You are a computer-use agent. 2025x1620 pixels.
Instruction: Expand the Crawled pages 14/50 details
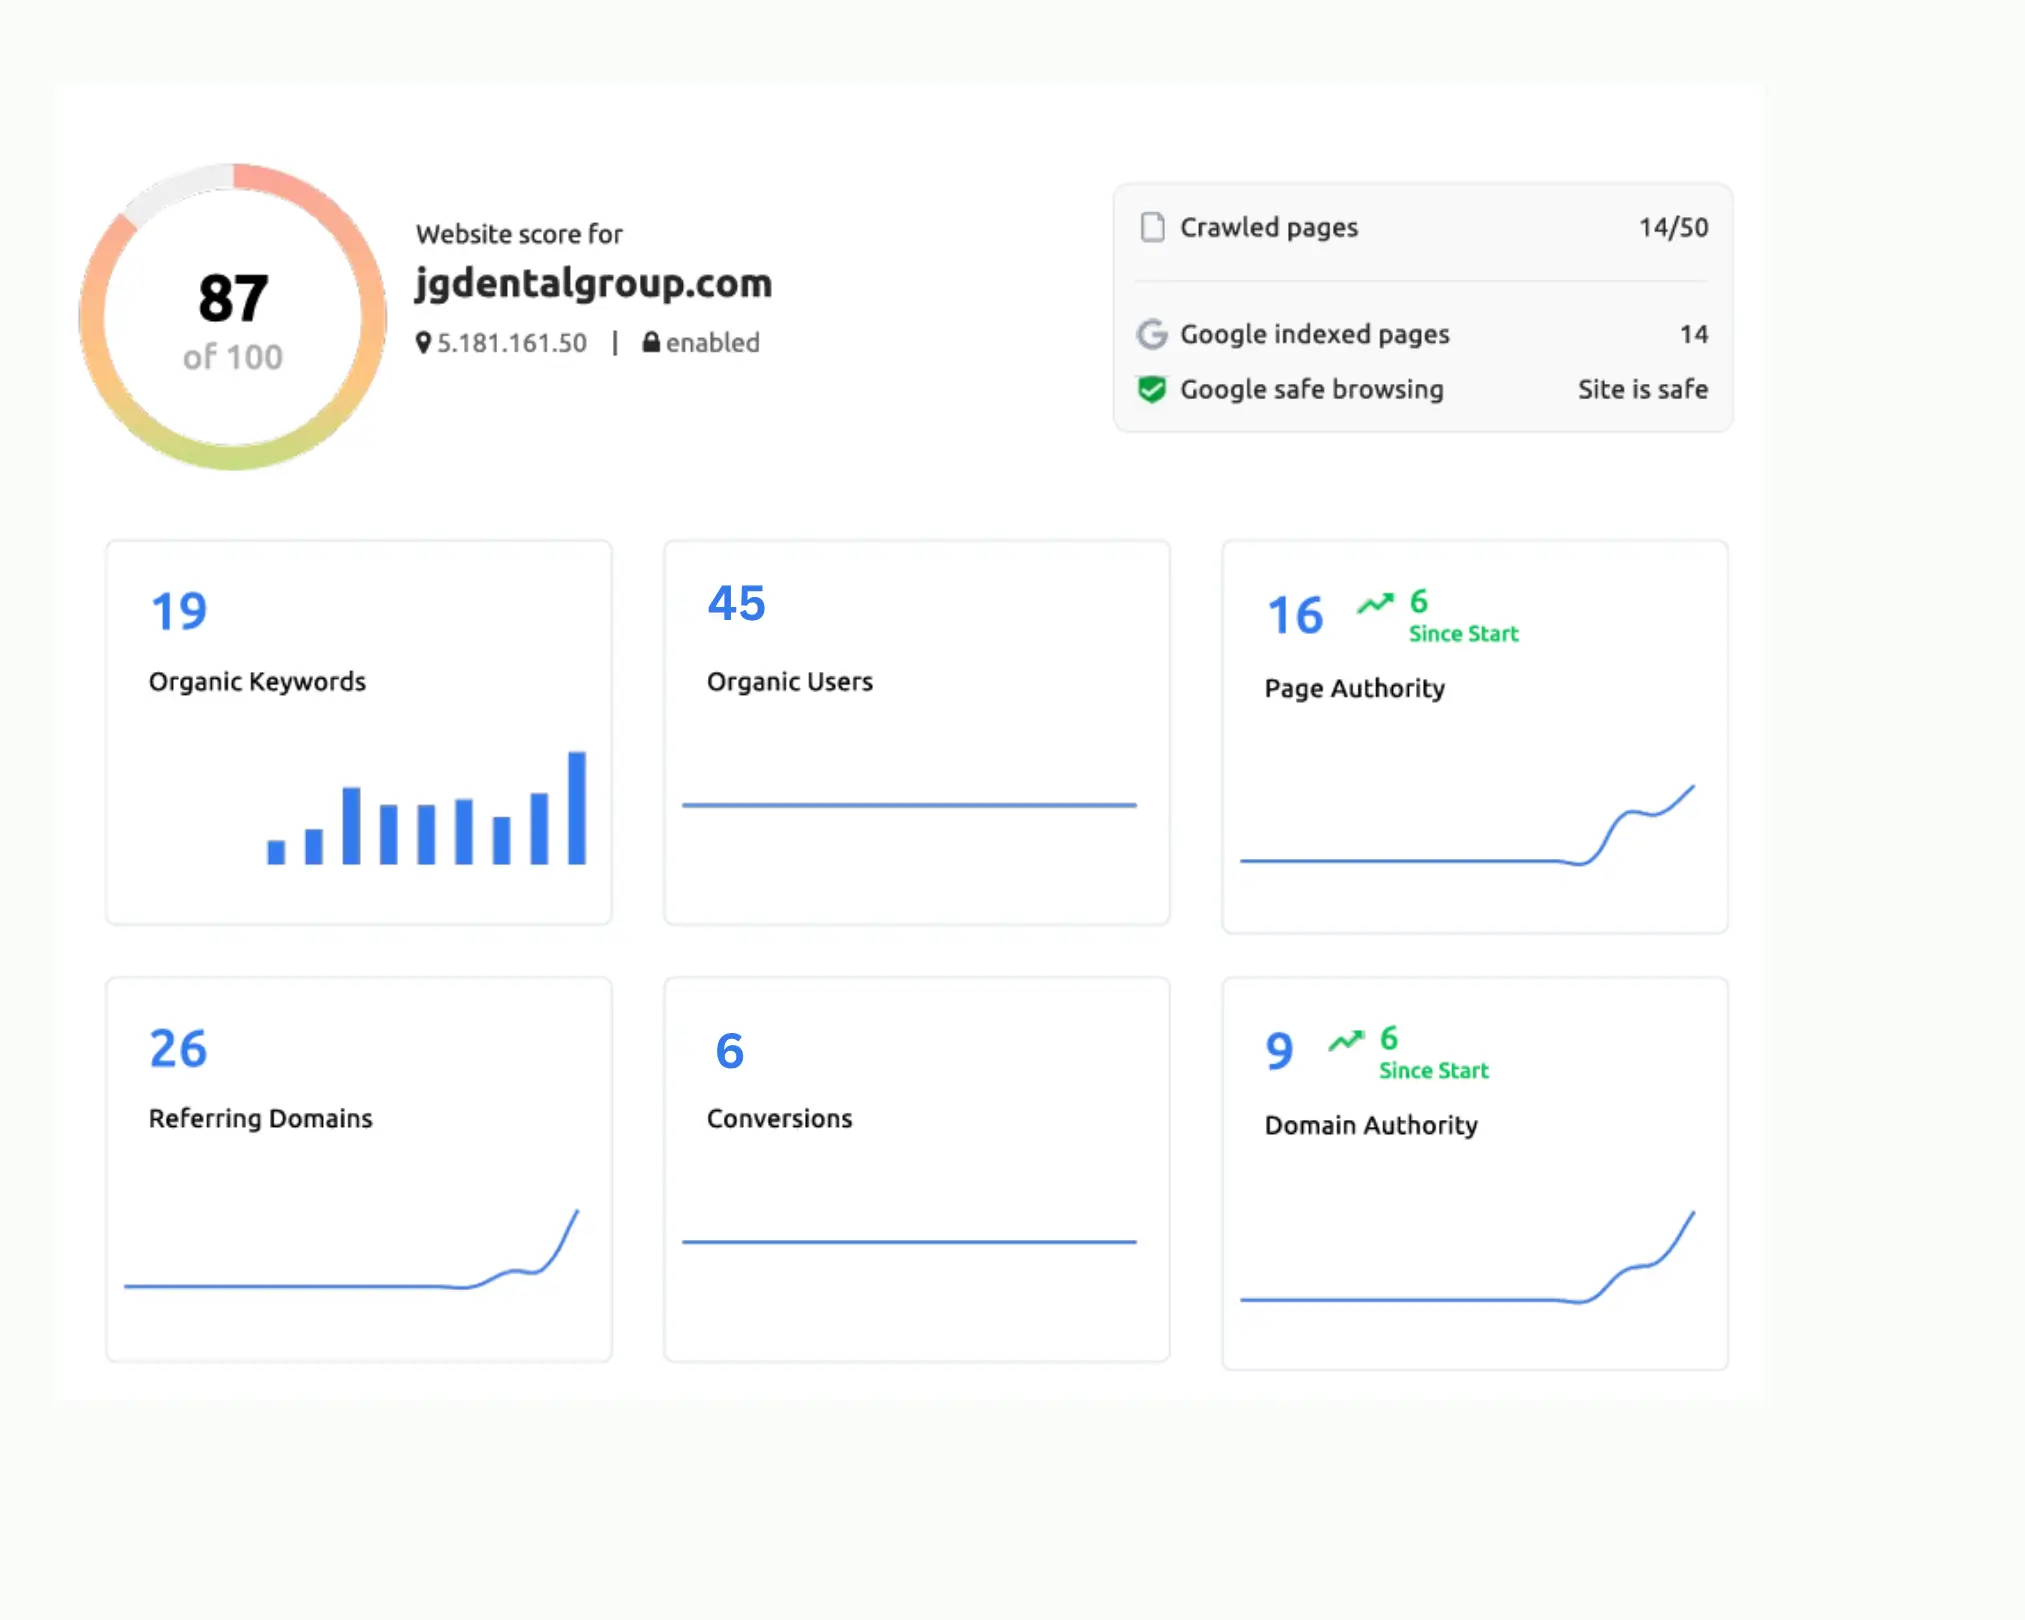pyautogui.click(x=1674, y=228)
